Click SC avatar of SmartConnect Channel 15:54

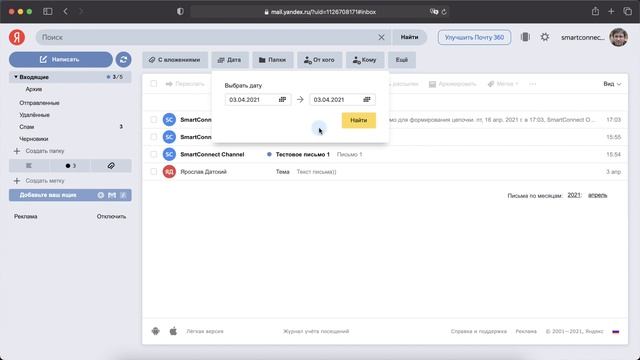(x=169, y=154)
